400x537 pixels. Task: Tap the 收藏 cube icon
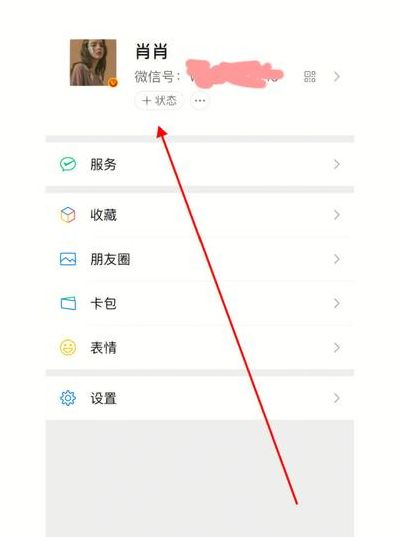(68, 215)
